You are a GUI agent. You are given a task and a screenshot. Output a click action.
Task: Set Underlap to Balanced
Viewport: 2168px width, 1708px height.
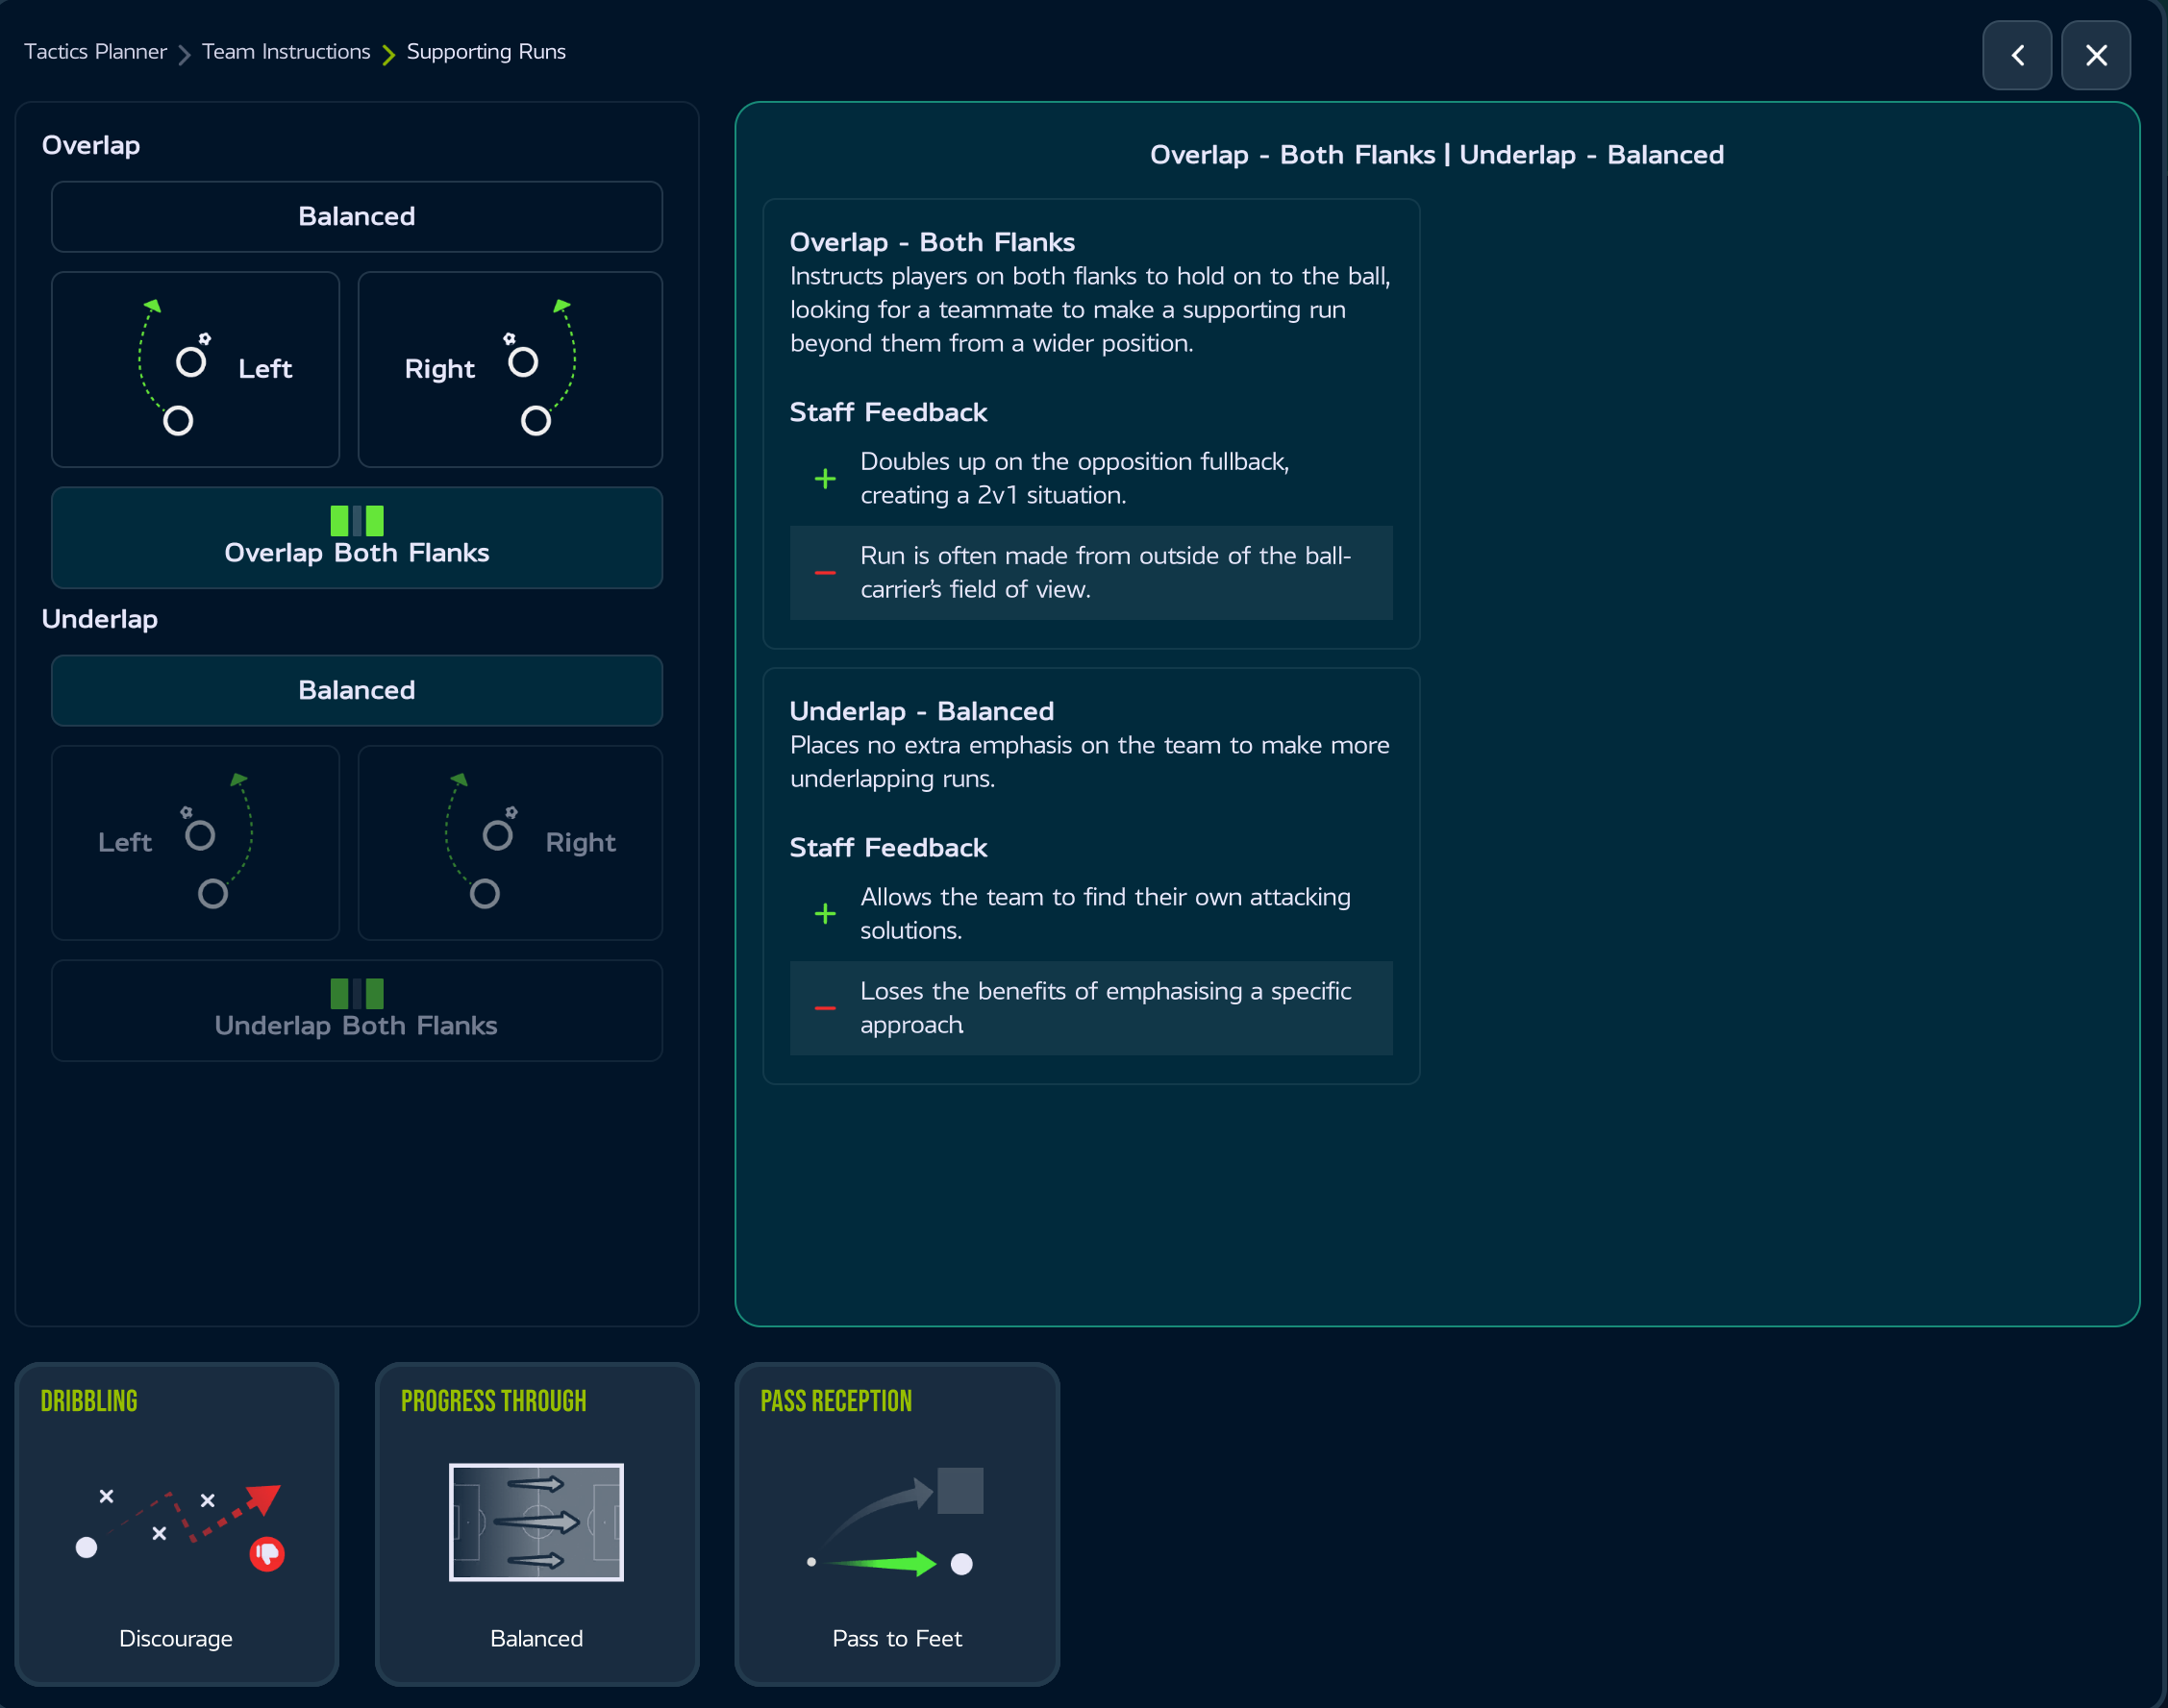pyautogui.click(x=357, y=691)
